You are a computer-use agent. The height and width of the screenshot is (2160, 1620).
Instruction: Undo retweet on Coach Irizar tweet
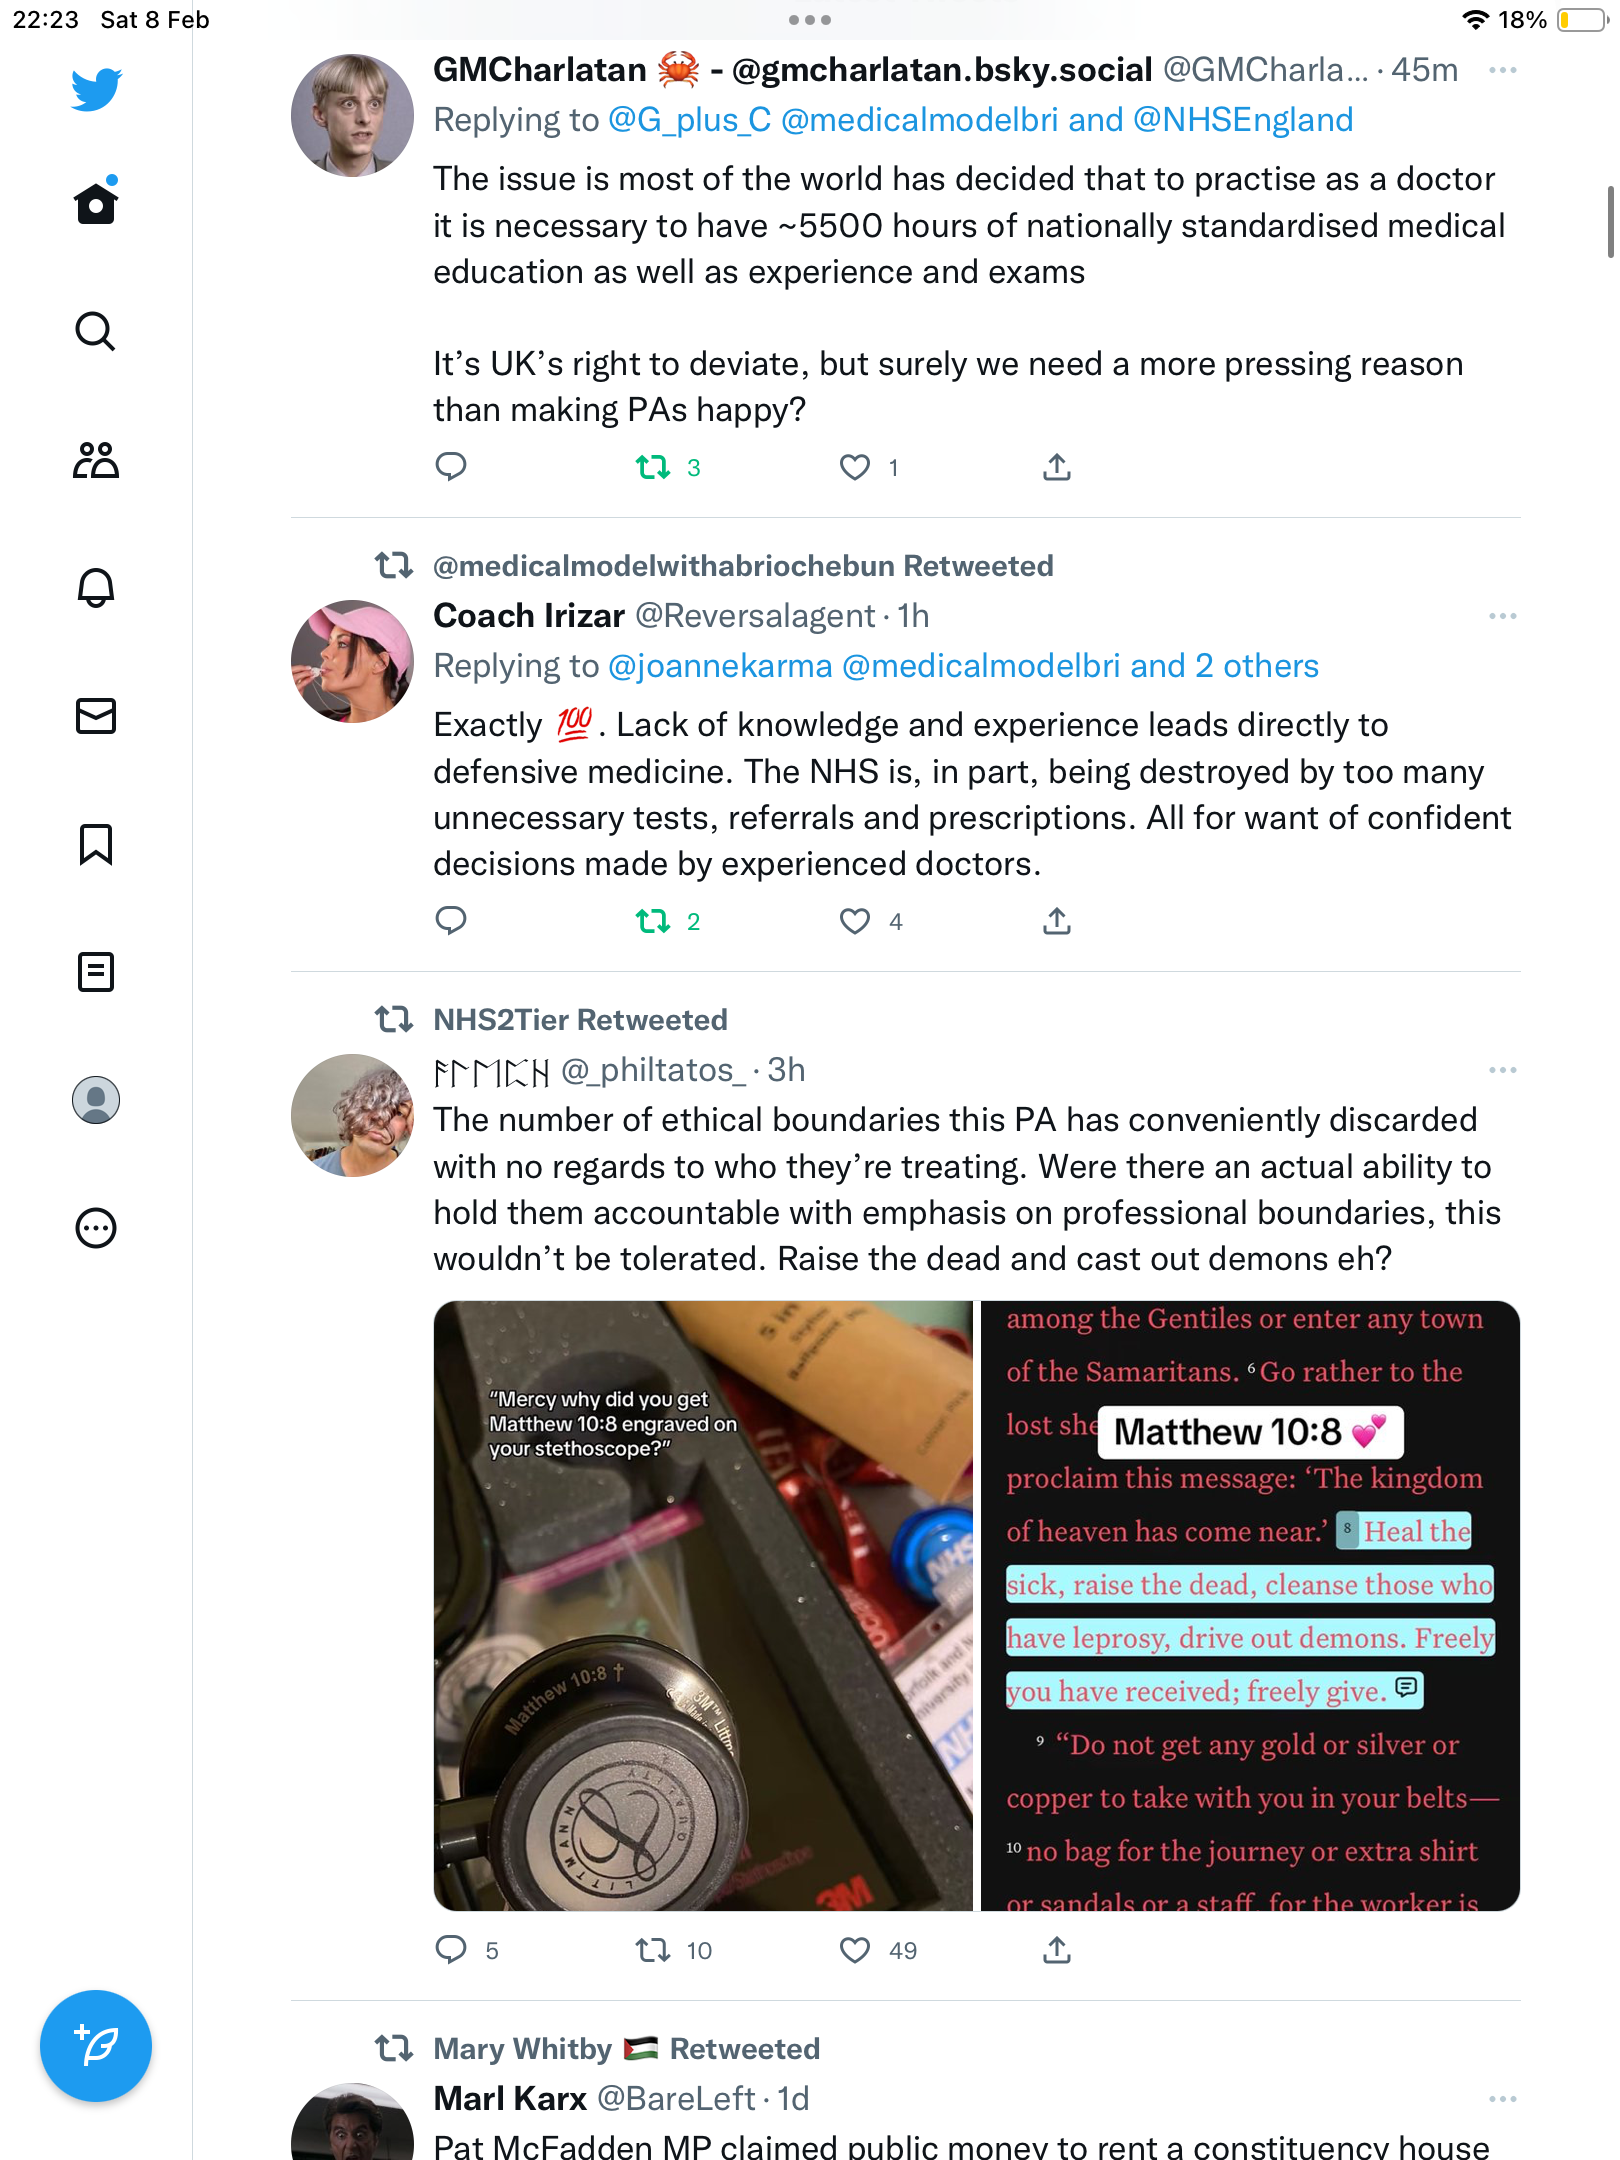click(654, 921)
